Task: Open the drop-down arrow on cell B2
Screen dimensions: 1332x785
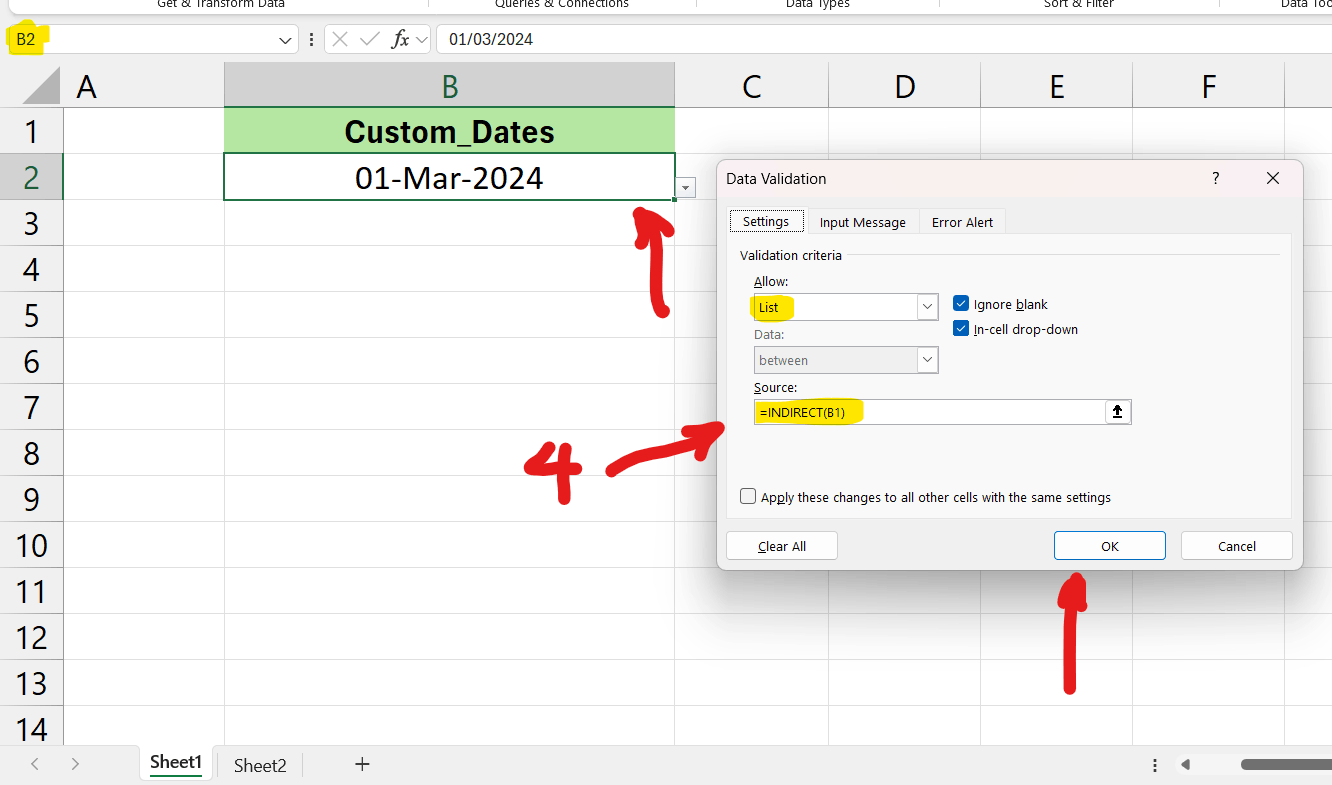Action: (685, 188)
